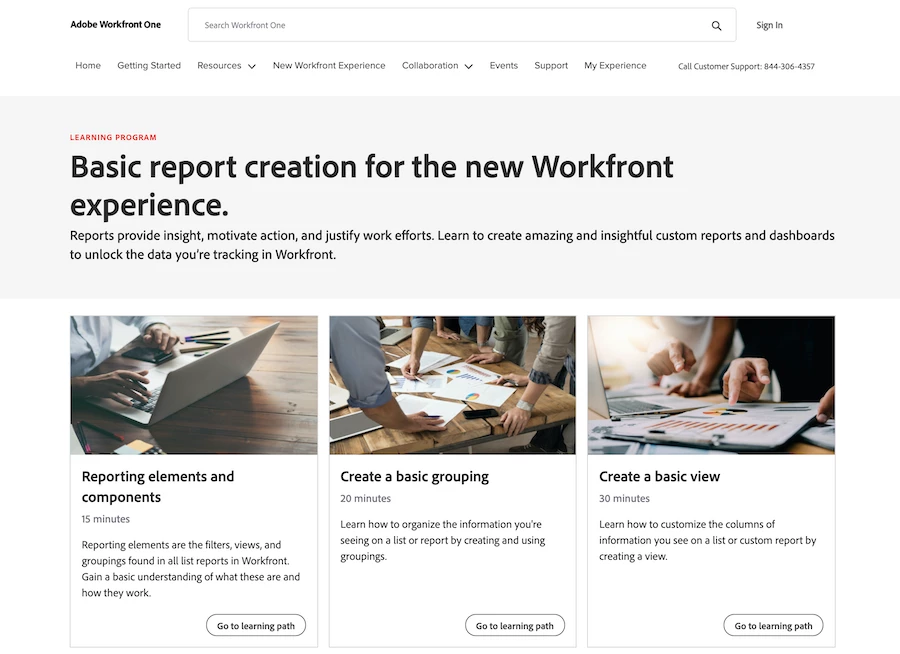Click the 15 minutes duration text
Screen dimensions: 900x654
[x=106, y=519]
